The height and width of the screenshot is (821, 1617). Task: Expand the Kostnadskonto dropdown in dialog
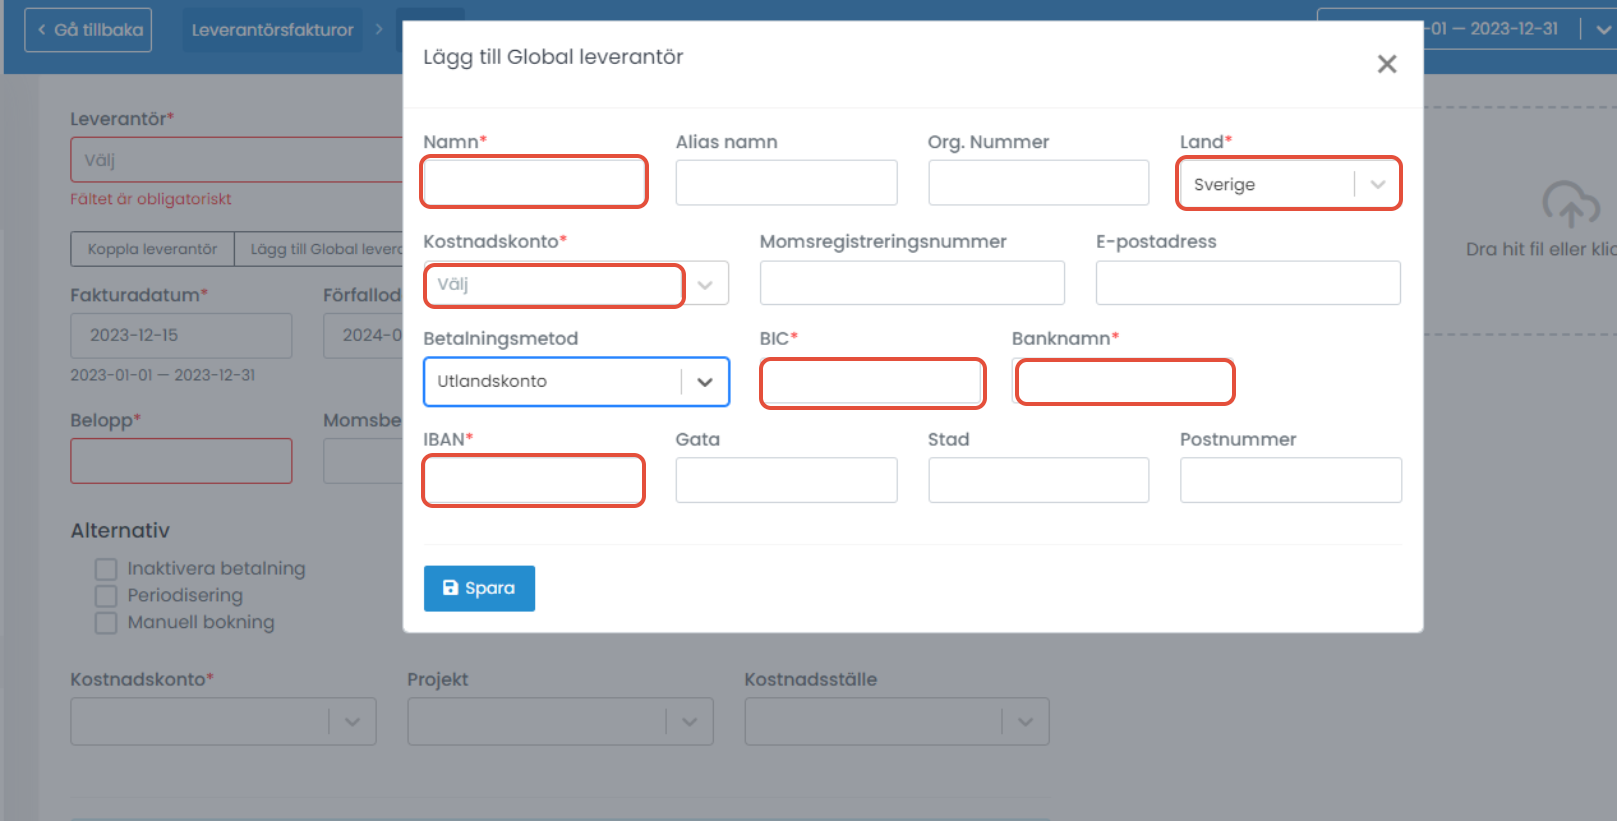[576, 284]
